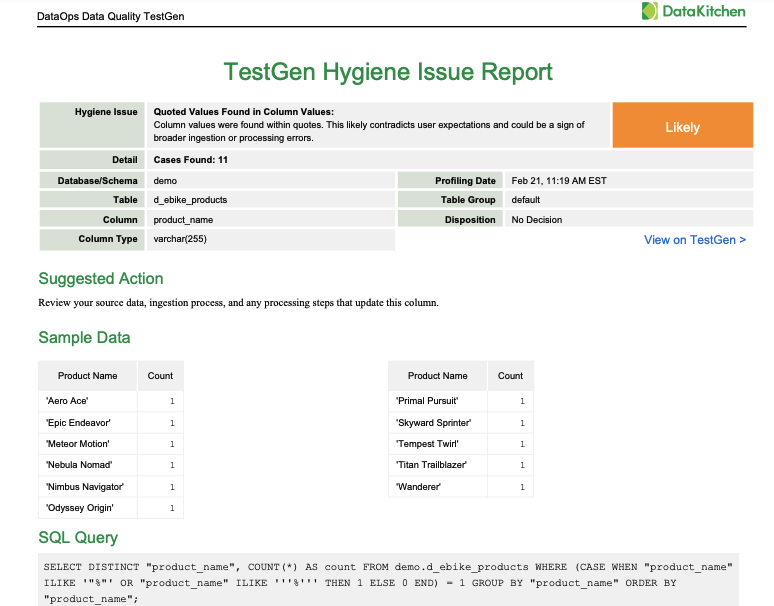Screen dimensions: 774x606
Task: Click the Suggested Action heading
Action: (x=100, y=279)
